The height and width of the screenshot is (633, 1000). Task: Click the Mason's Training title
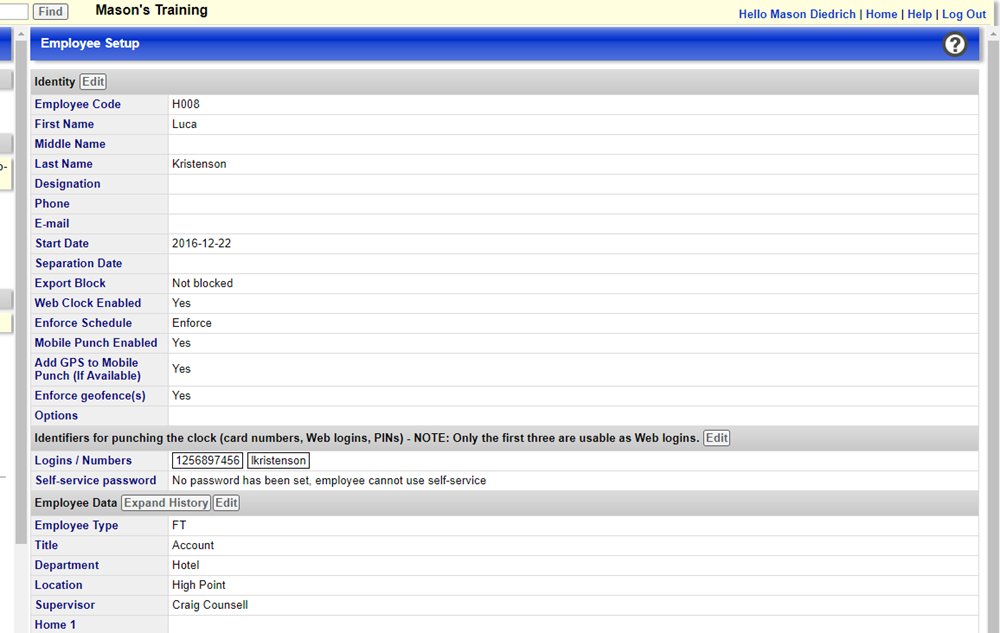coord(151,11)
